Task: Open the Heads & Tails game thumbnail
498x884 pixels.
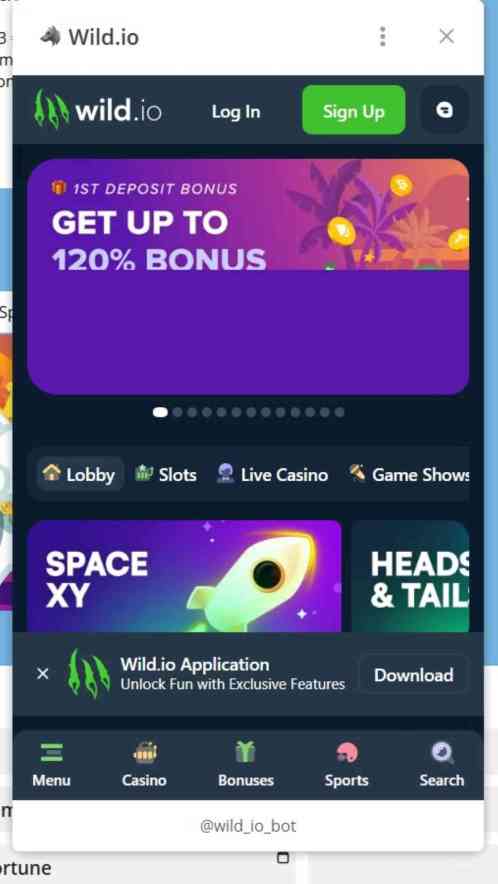Action: coord(411,576)
